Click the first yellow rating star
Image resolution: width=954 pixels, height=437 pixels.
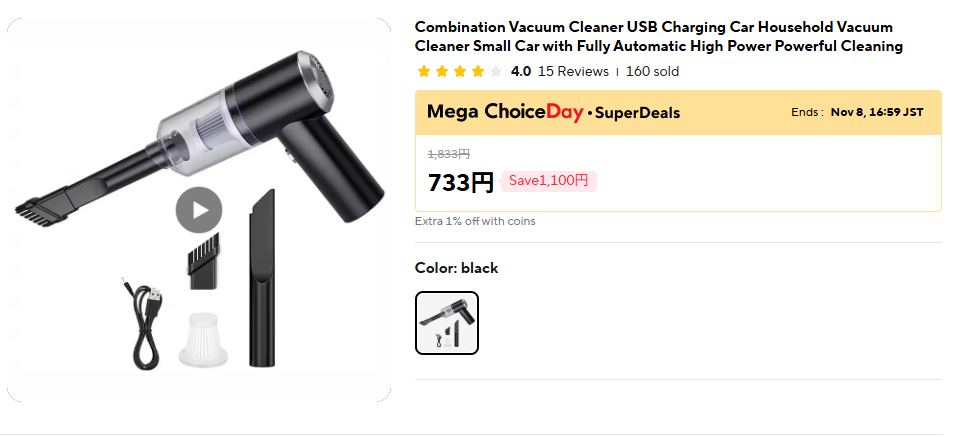point(424,71)
